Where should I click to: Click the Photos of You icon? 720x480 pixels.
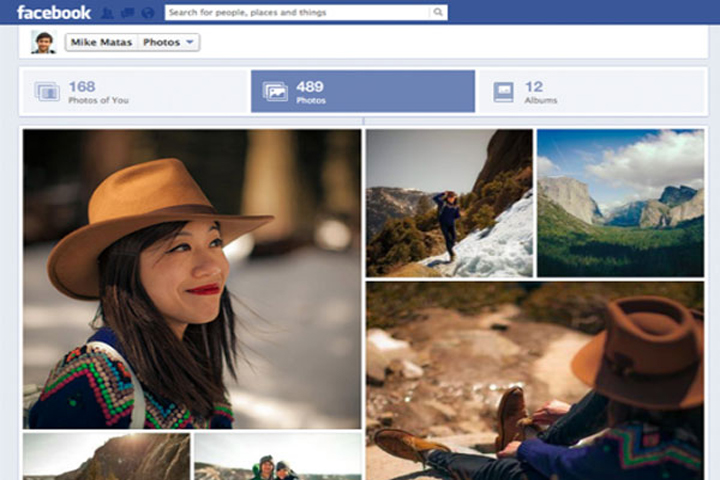pos(47,92)
